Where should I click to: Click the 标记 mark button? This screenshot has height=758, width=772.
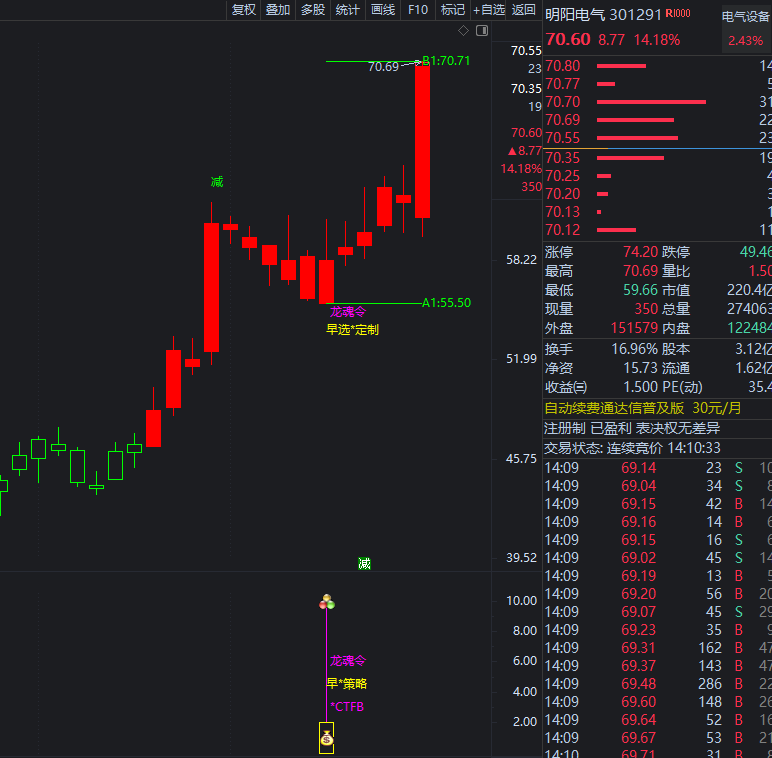453,10
